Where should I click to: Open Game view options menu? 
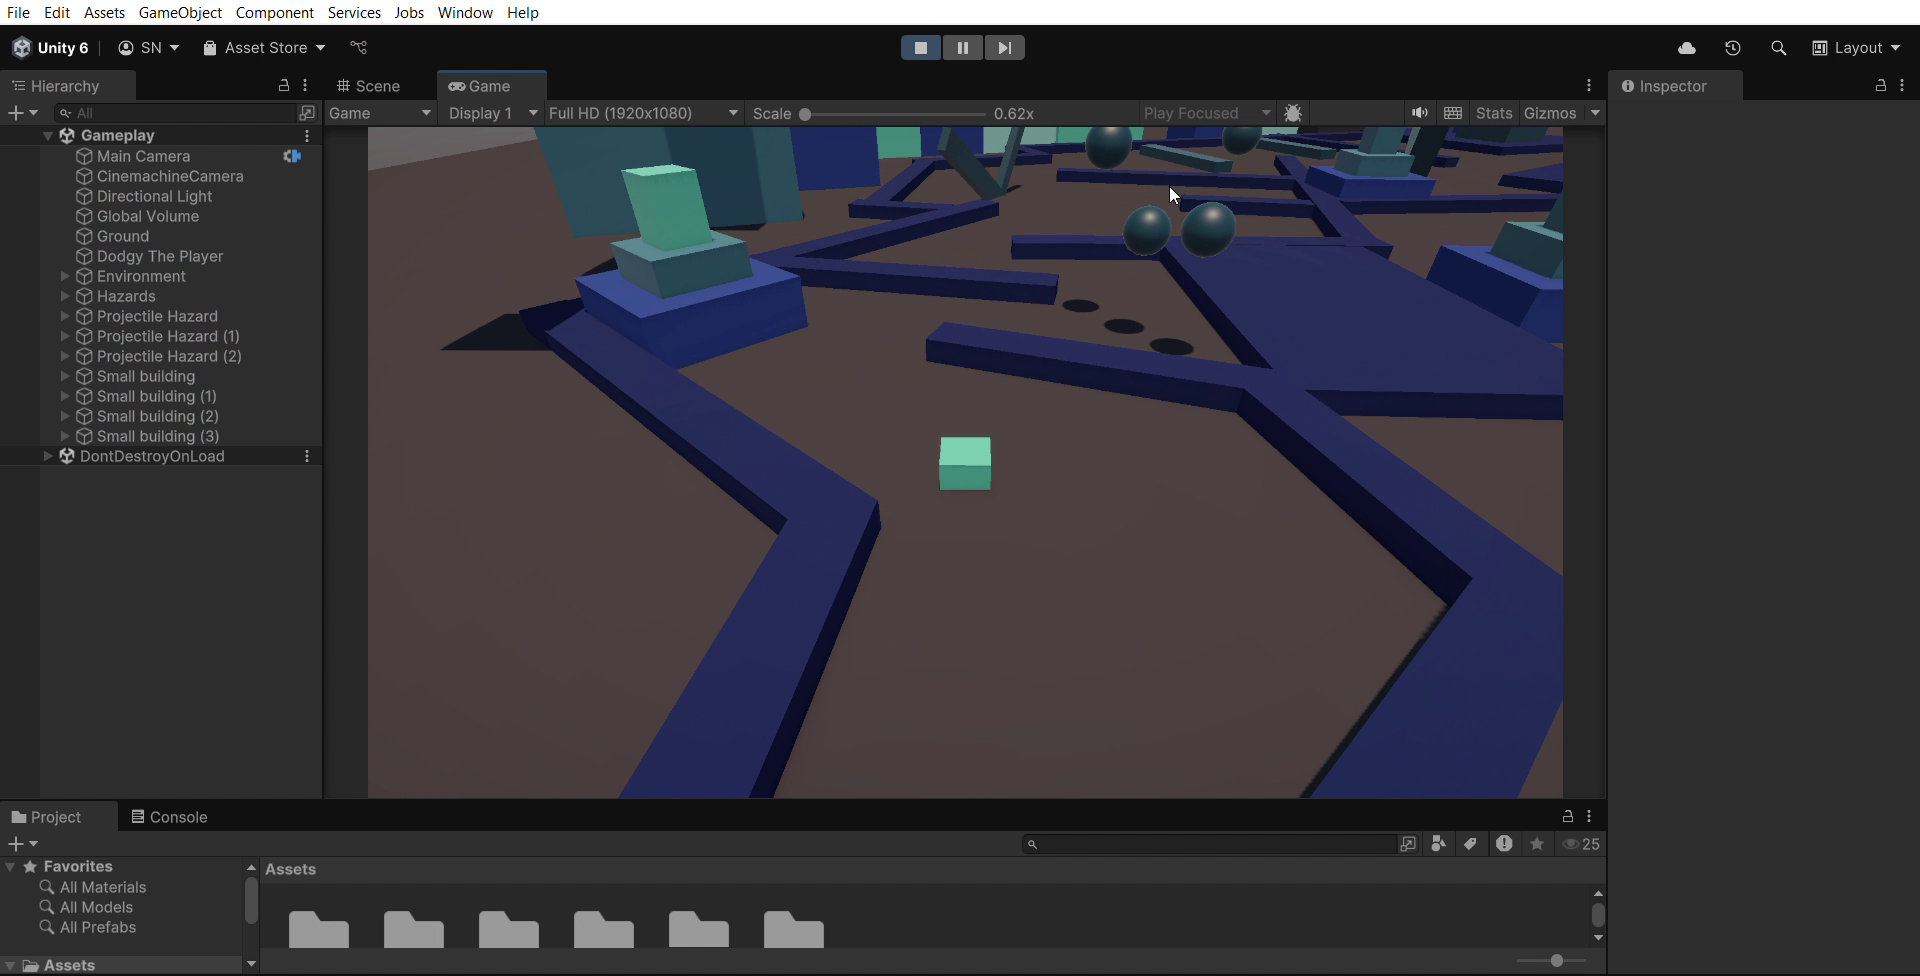pyautogui.click(x=1589, y=86)
